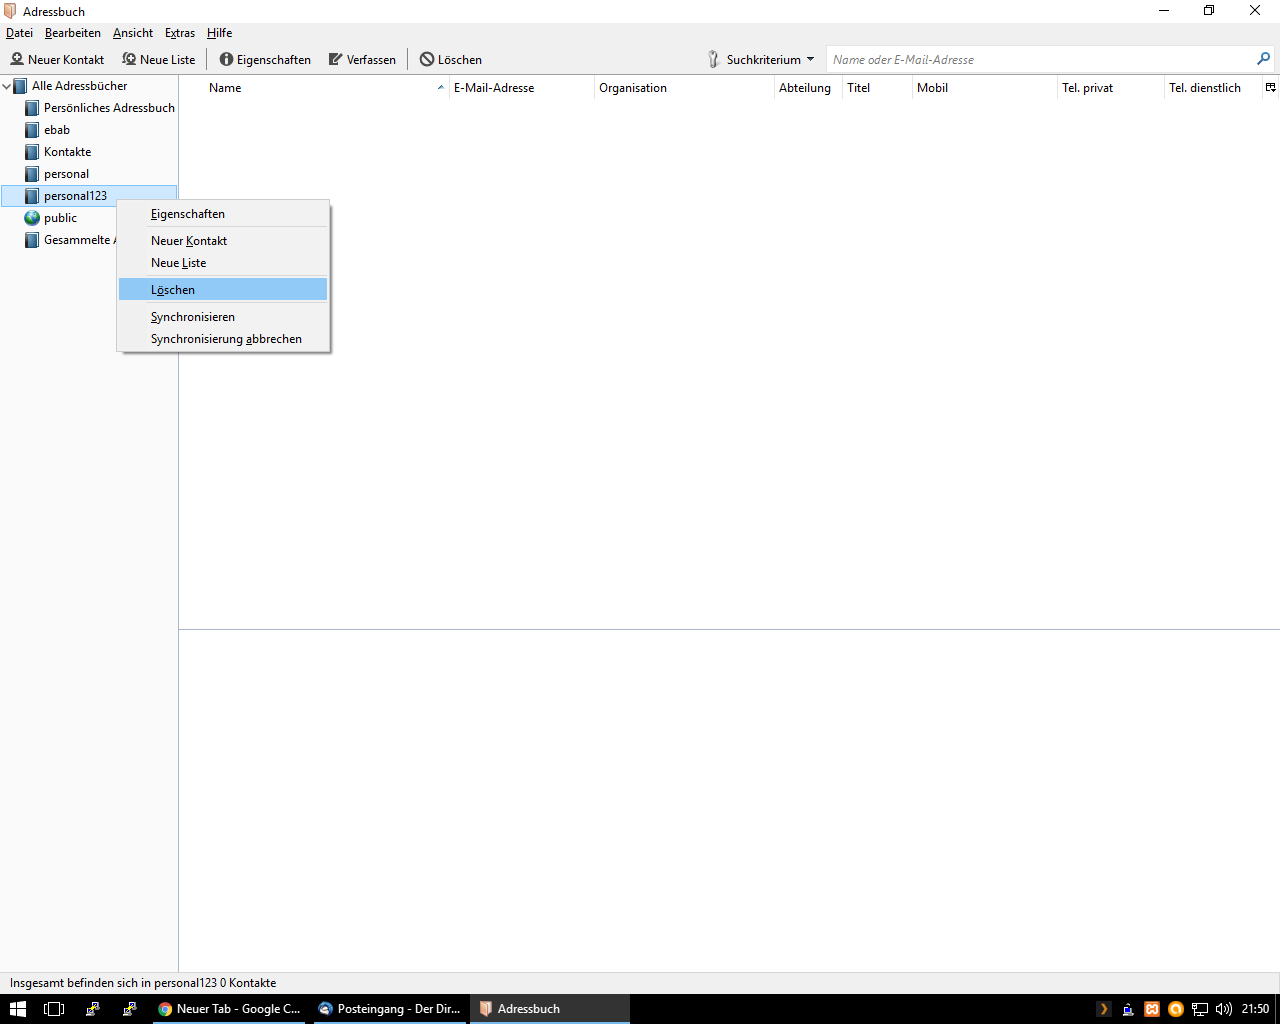Choose Löschen in the context menu
1280x1024 pixels.
(173, 290)
